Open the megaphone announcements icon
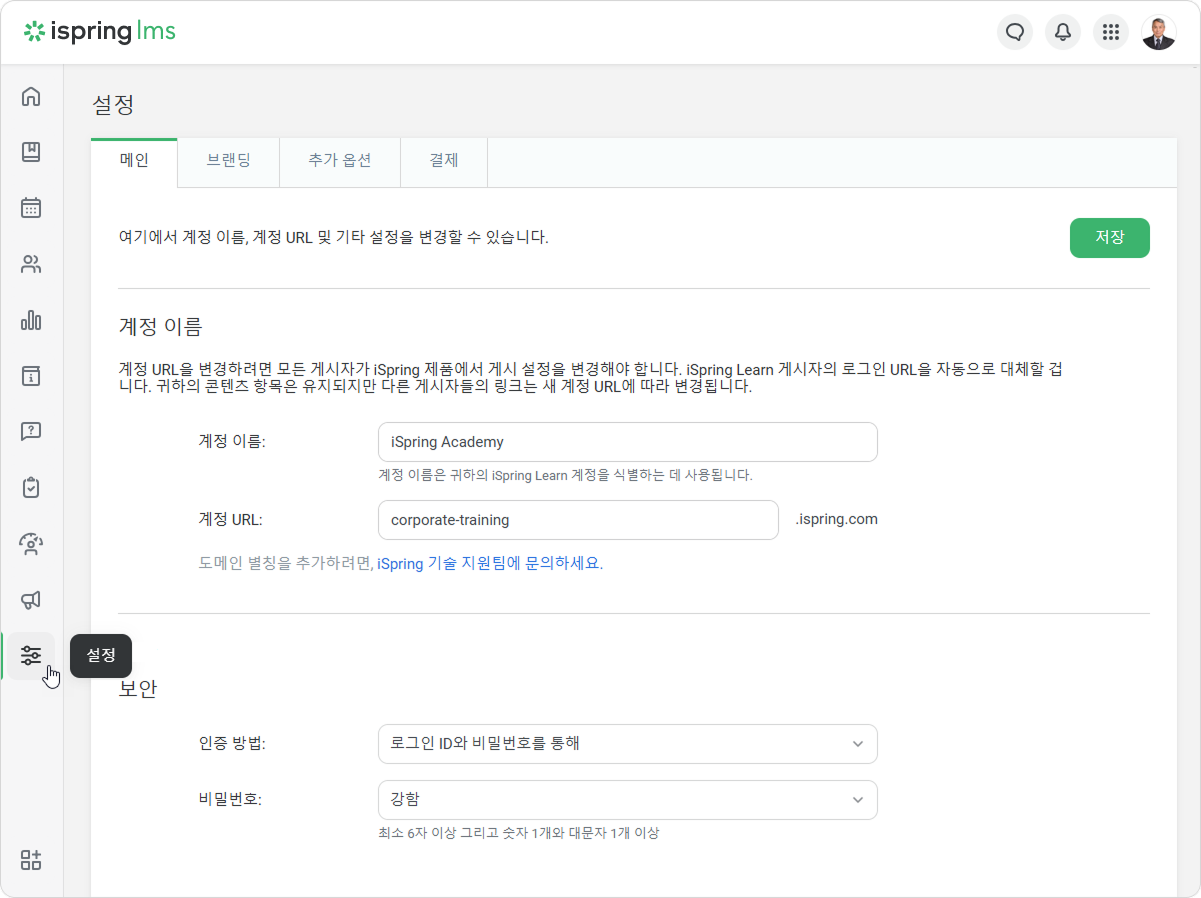The image size is (1201, 898). pyautogui.click(x=31, y=600)
